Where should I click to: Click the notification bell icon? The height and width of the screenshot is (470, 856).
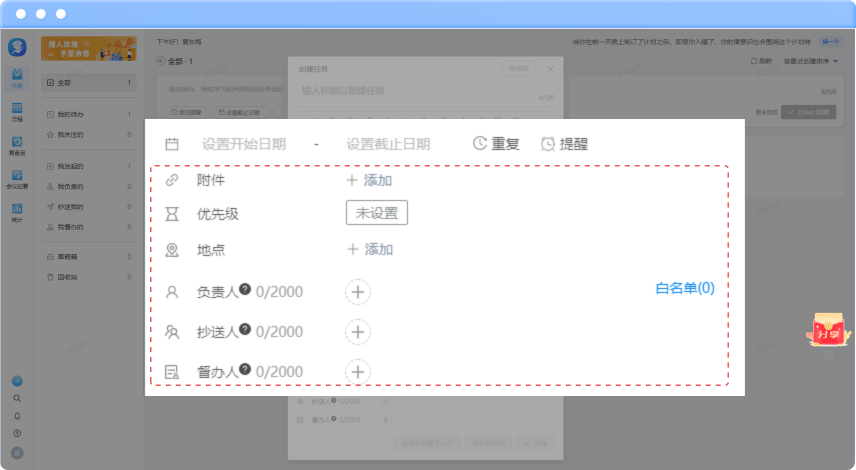pos(17,415)
